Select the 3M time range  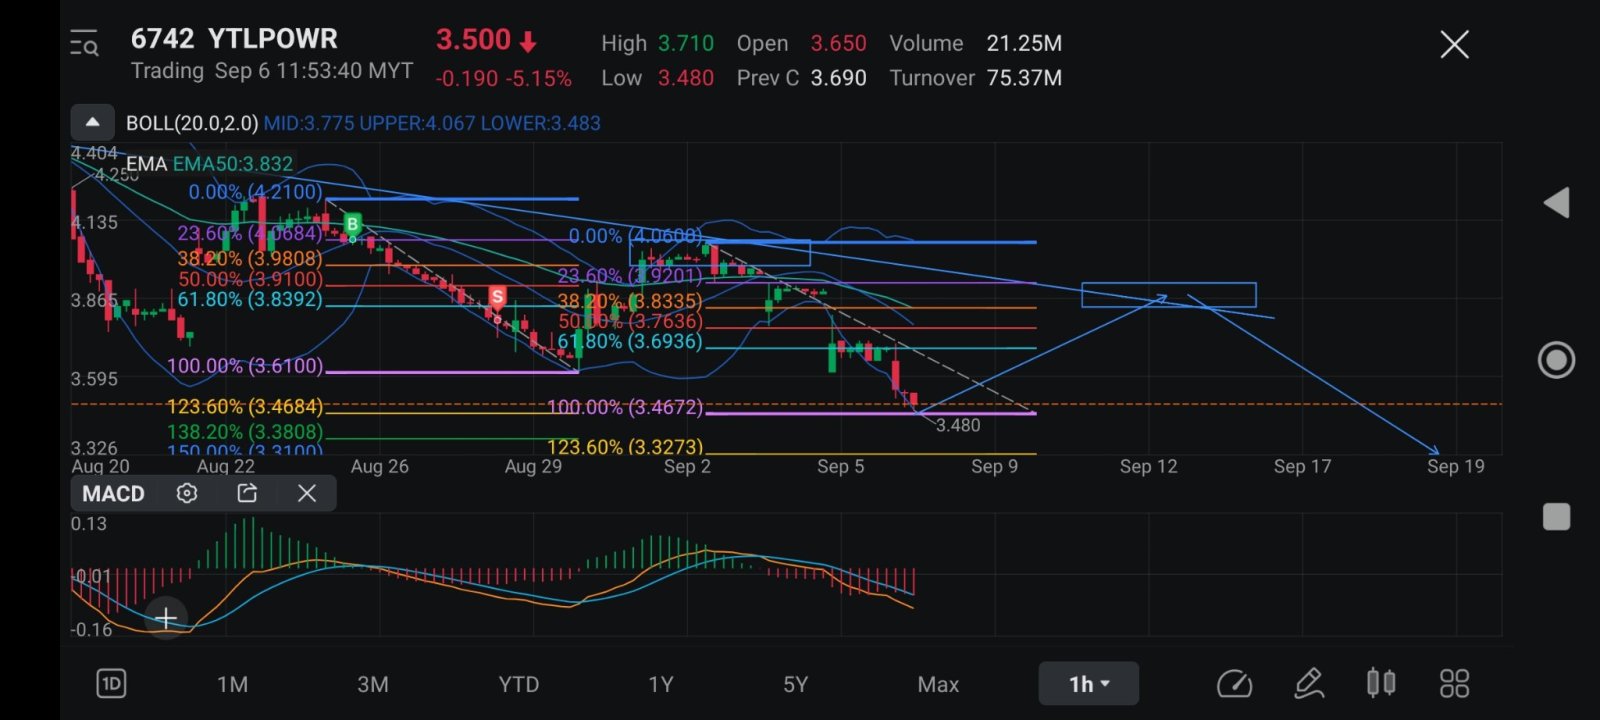[x=373, y=684]
